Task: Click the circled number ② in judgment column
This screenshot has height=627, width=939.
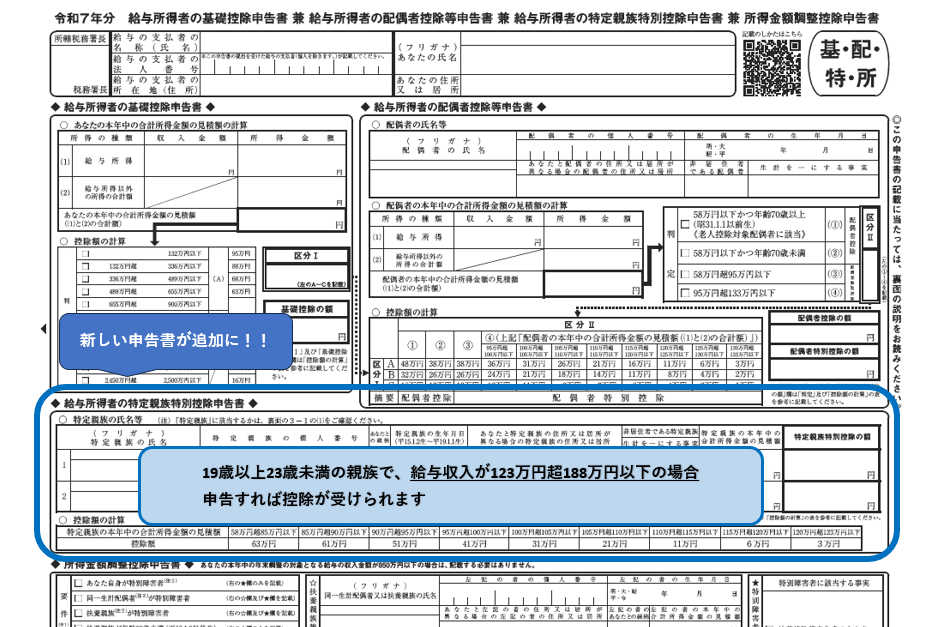Action: [x=834, y=253]
